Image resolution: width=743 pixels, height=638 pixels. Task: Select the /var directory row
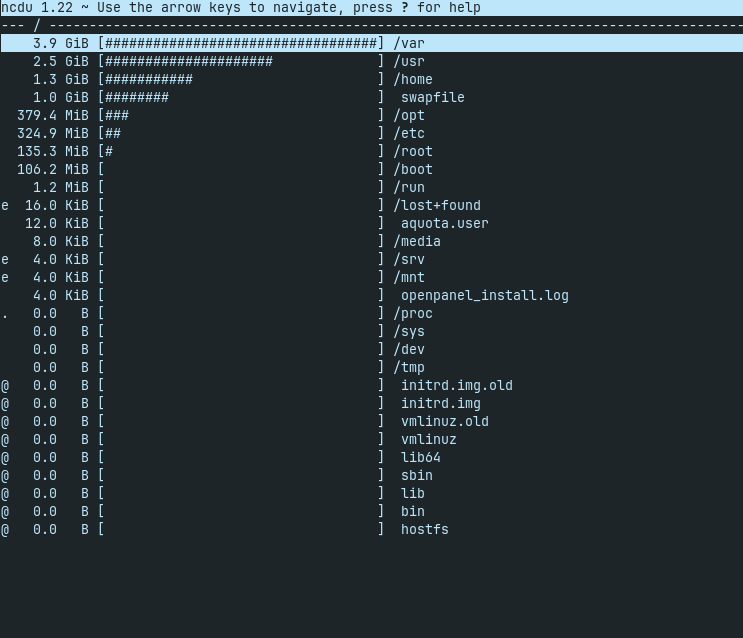coord(372,43)
